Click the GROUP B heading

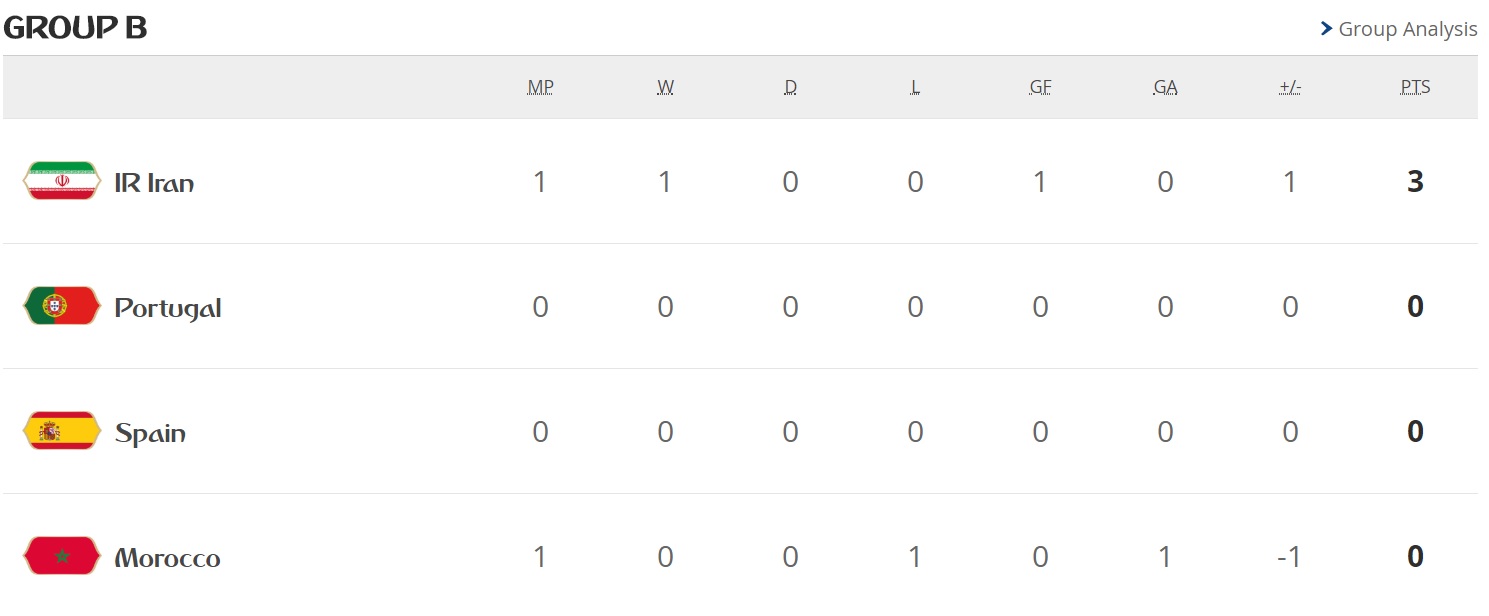point(76,28)
